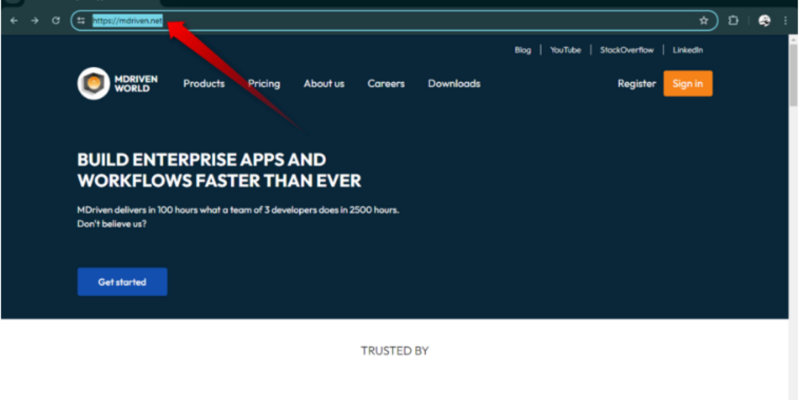Click the Get started button

122,282
